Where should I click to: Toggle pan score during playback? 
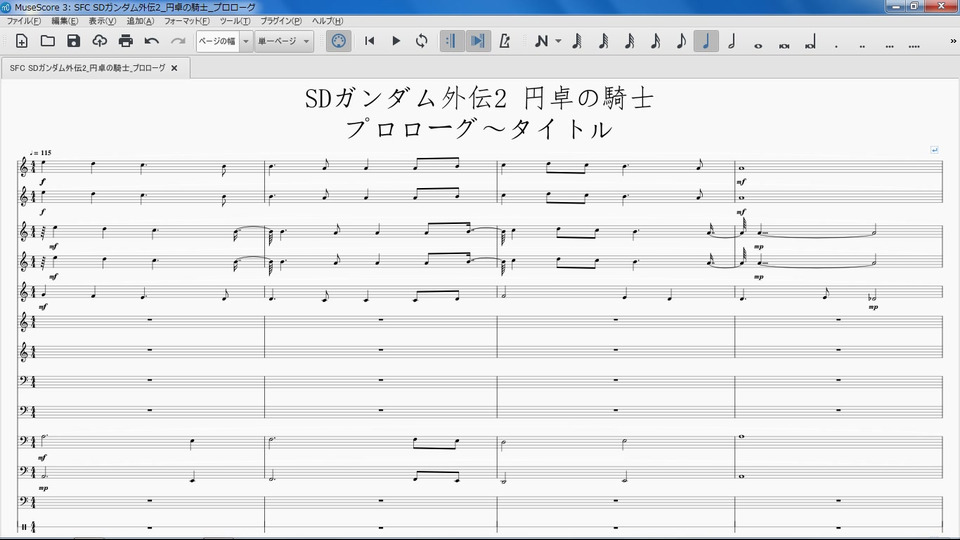[478, 41]
